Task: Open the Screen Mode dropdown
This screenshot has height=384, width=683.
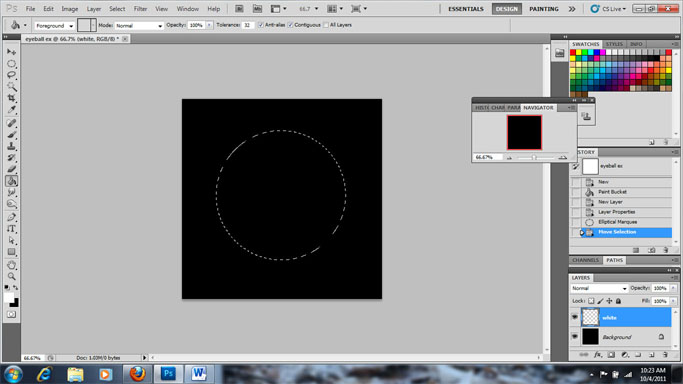Action: point(359,9)
